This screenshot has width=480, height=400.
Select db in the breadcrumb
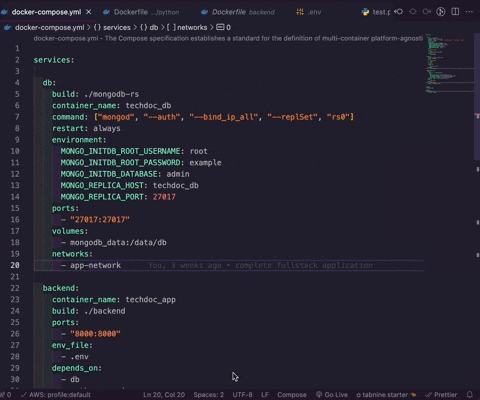point(154,27)
